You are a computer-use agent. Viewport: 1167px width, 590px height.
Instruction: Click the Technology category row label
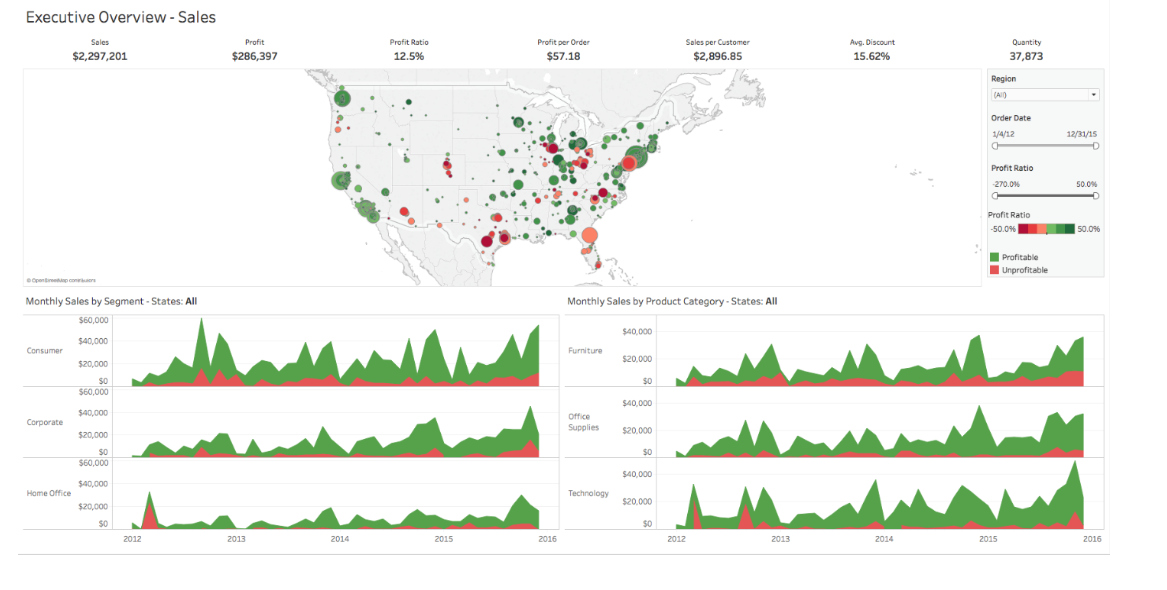(x=588, y=494)
